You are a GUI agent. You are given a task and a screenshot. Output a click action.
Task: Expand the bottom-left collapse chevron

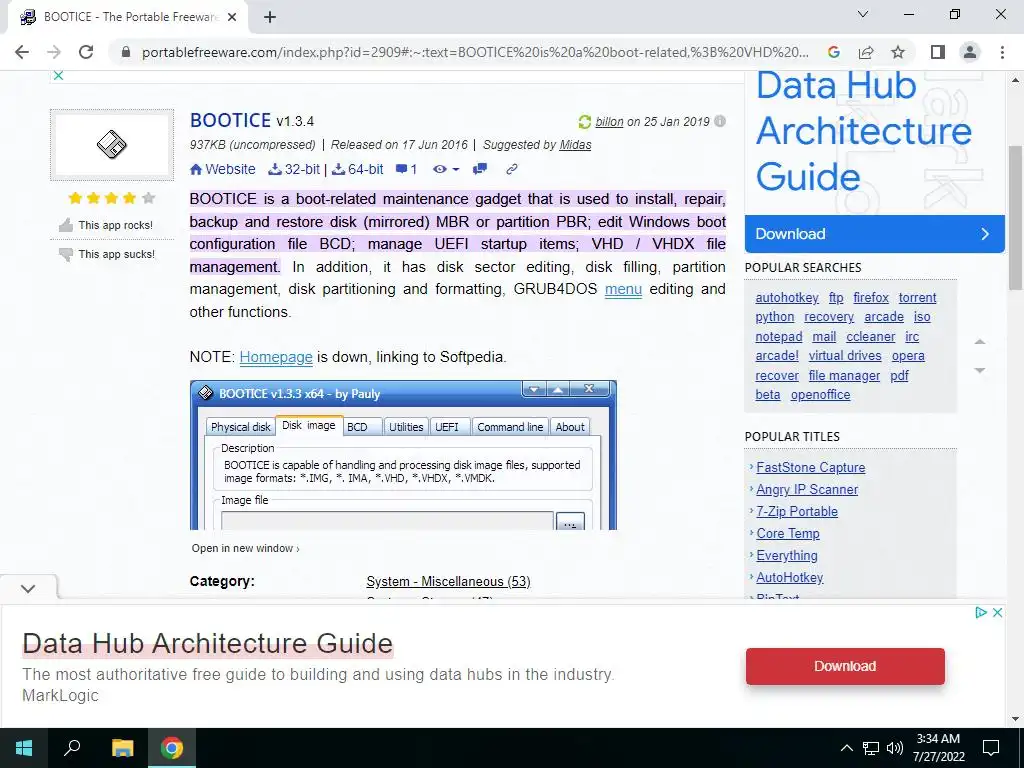point(28,588)
